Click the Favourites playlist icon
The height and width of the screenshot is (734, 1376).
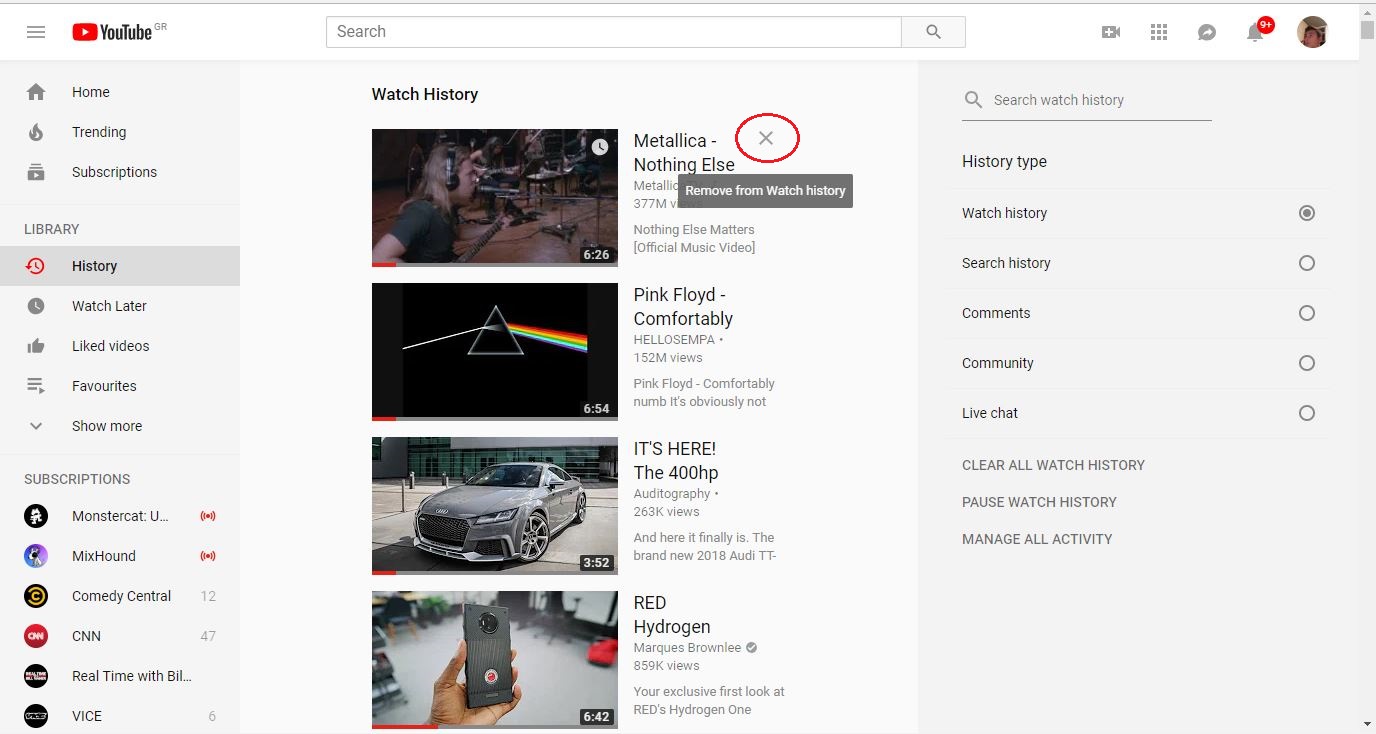click(36, 386)
